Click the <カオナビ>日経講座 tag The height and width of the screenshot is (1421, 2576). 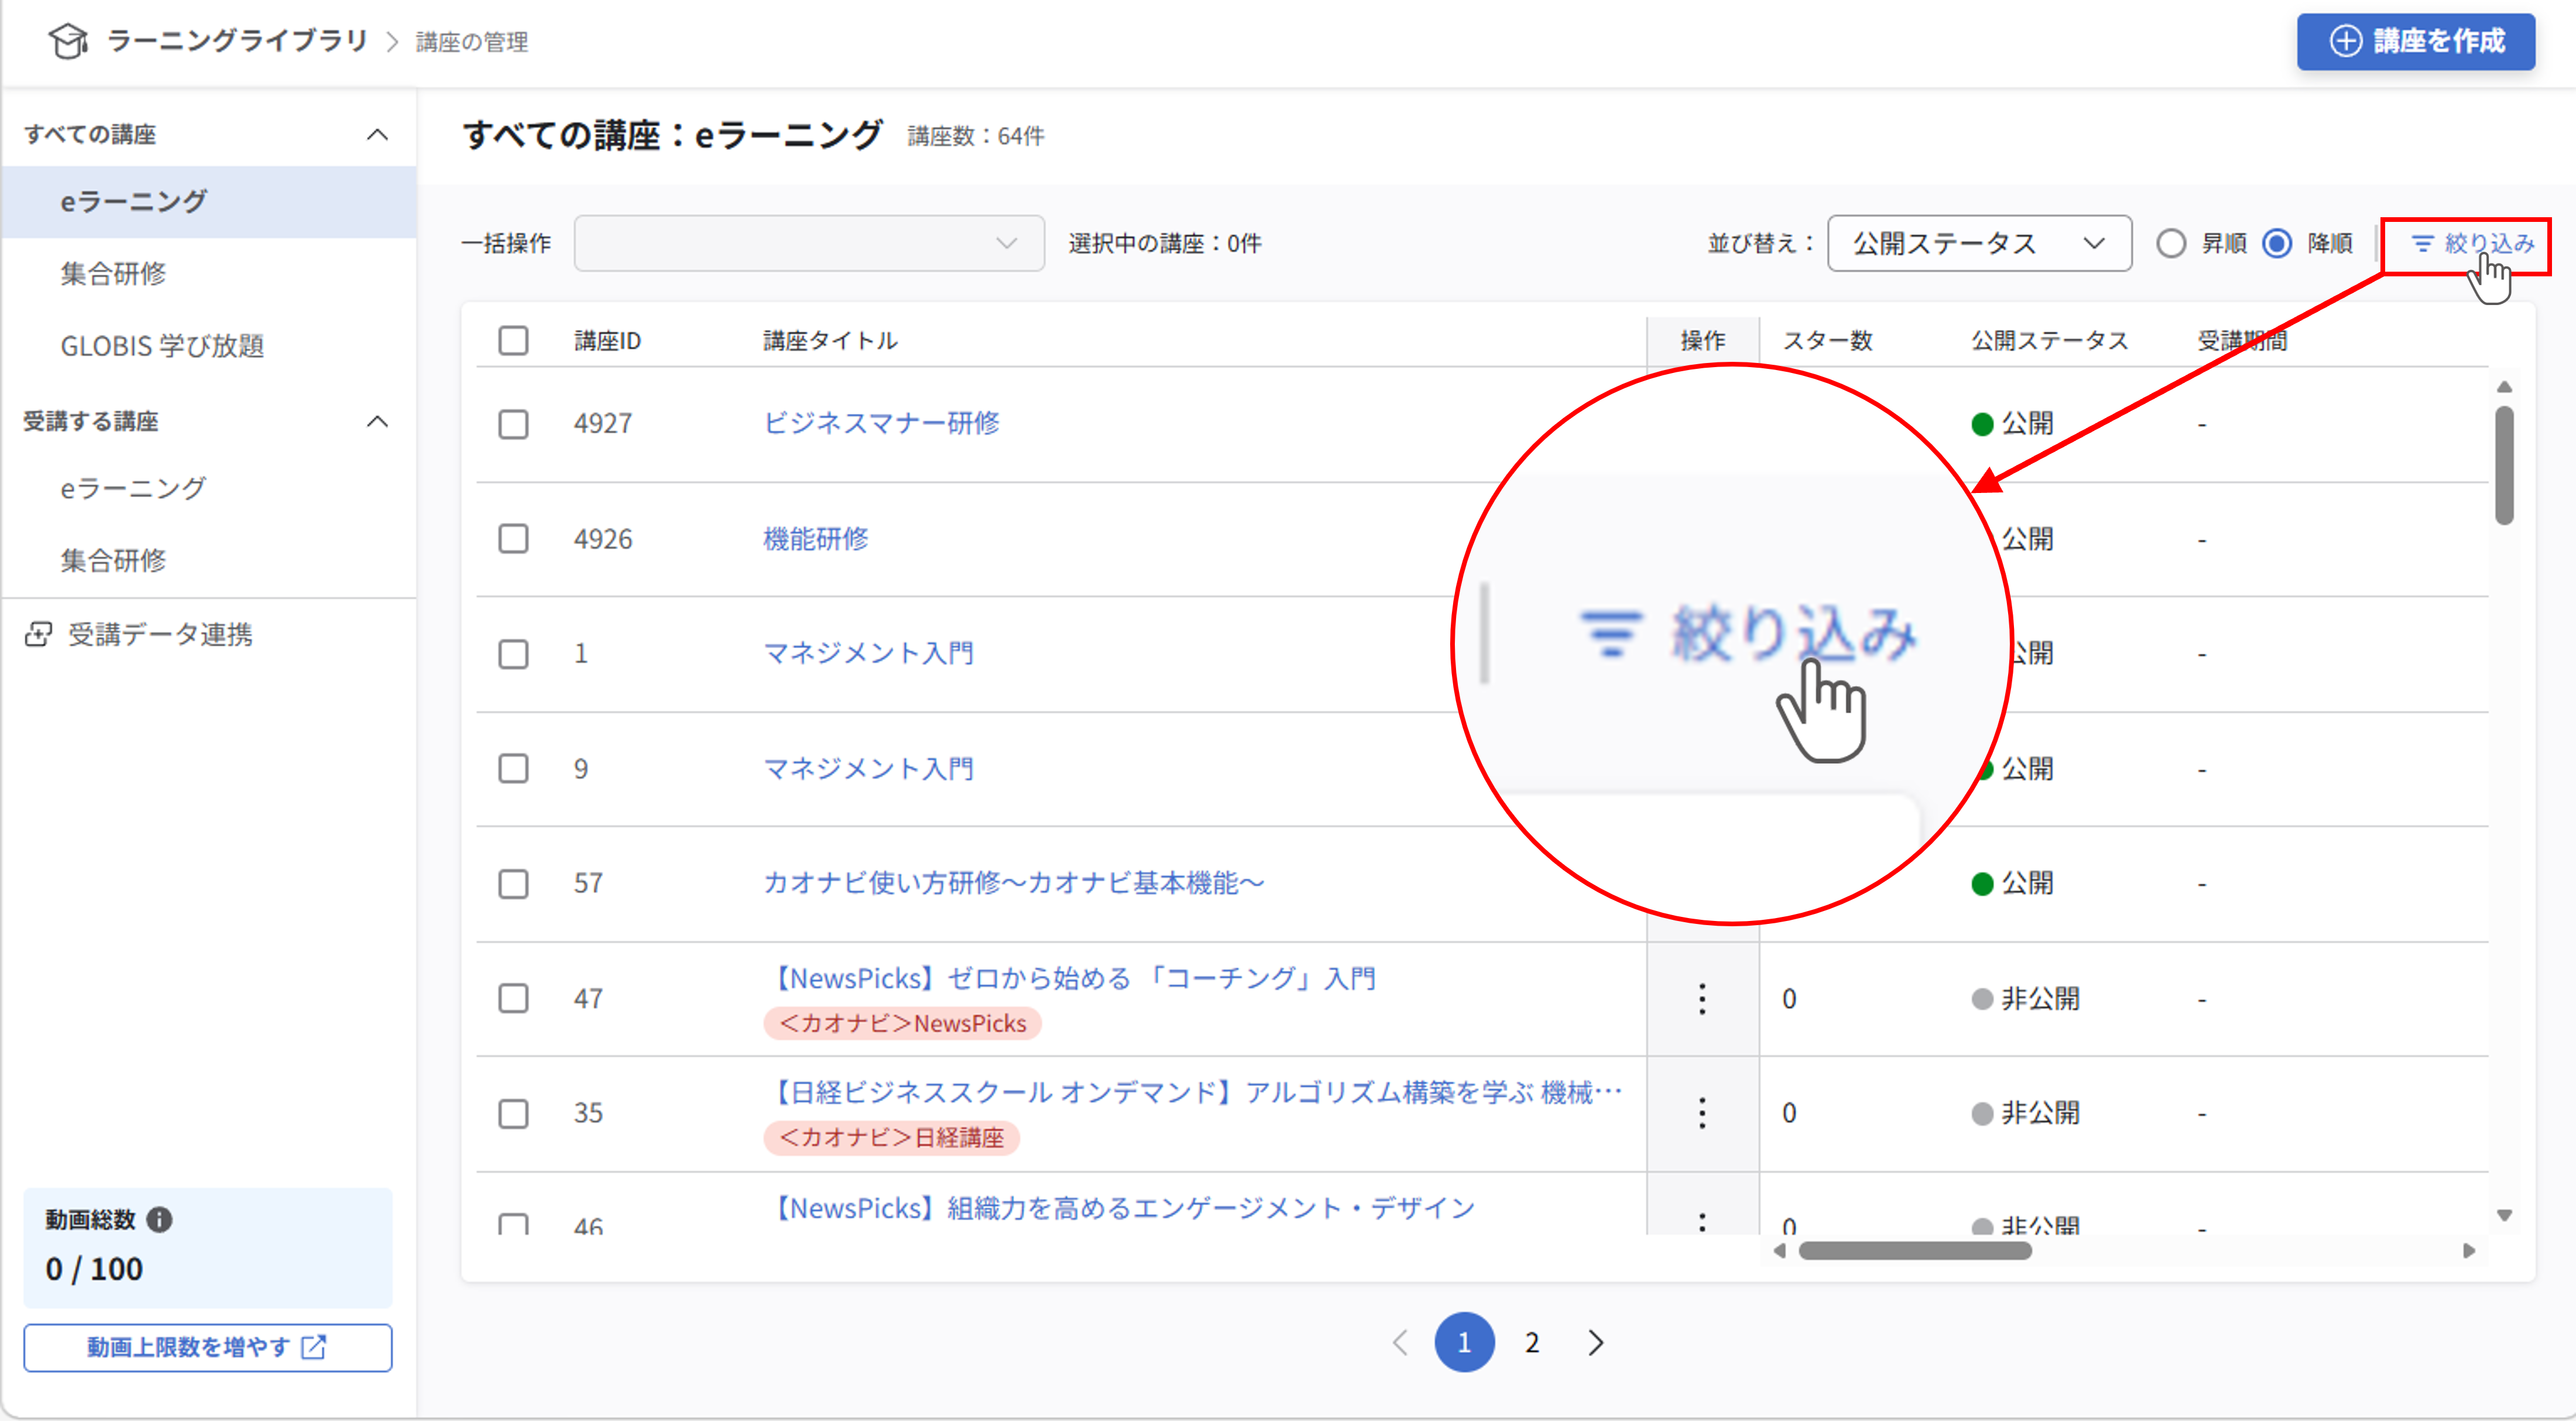891,1137
